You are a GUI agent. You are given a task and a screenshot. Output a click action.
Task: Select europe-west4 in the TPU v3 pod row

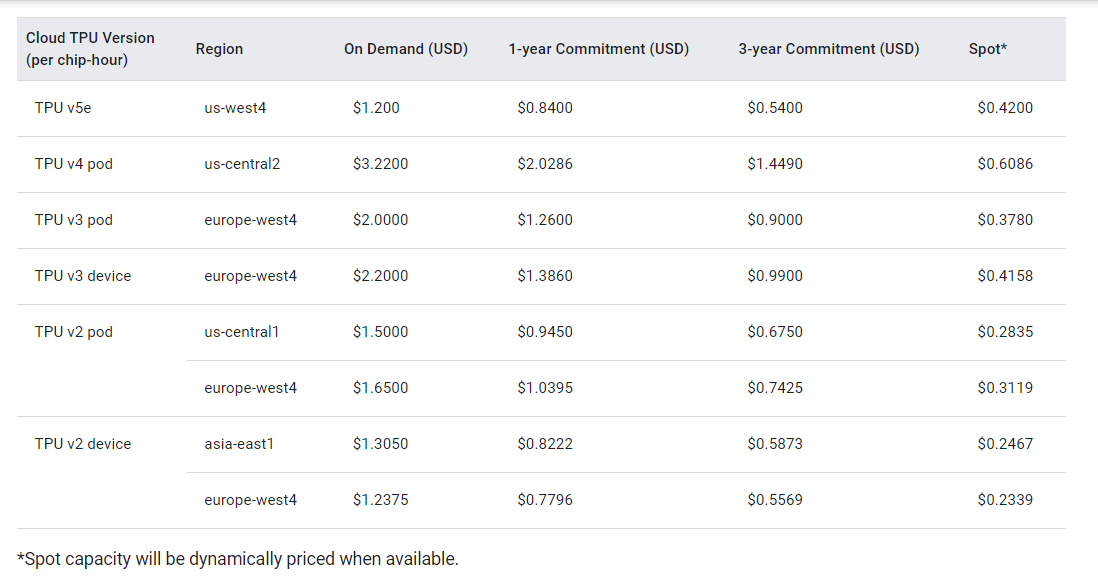click(251, 220)
